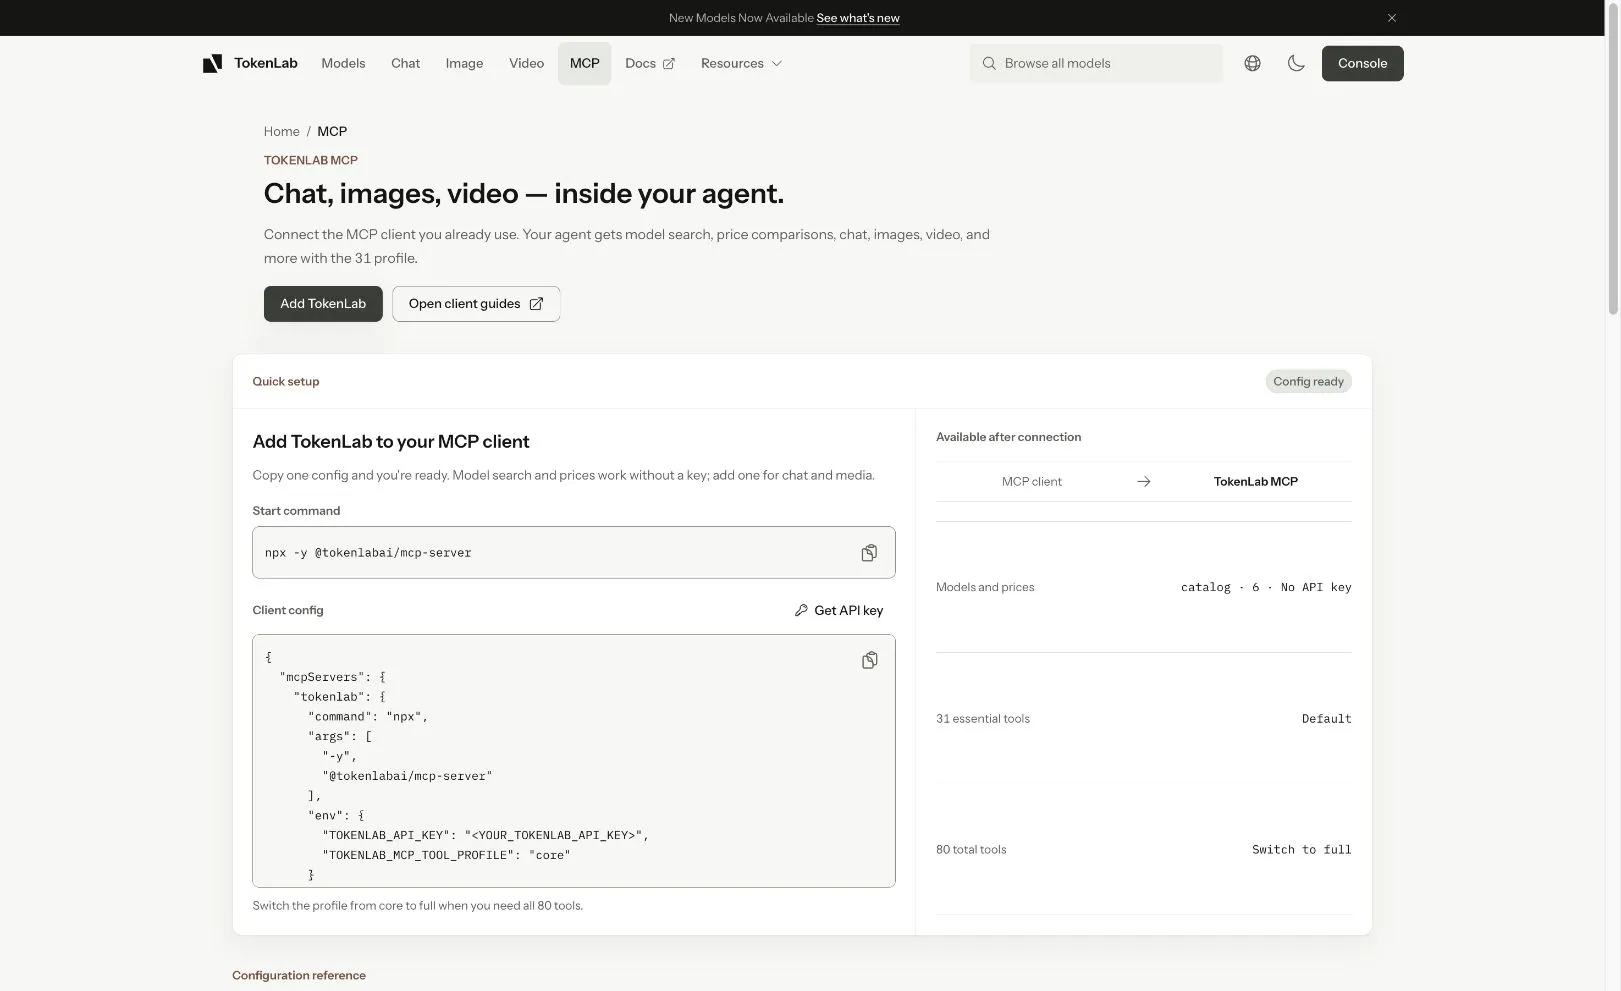This screenshot has width=1621, height=991.
Task: Click the TOKENLAB_API_KEY config line
Action: click(486, 835)
